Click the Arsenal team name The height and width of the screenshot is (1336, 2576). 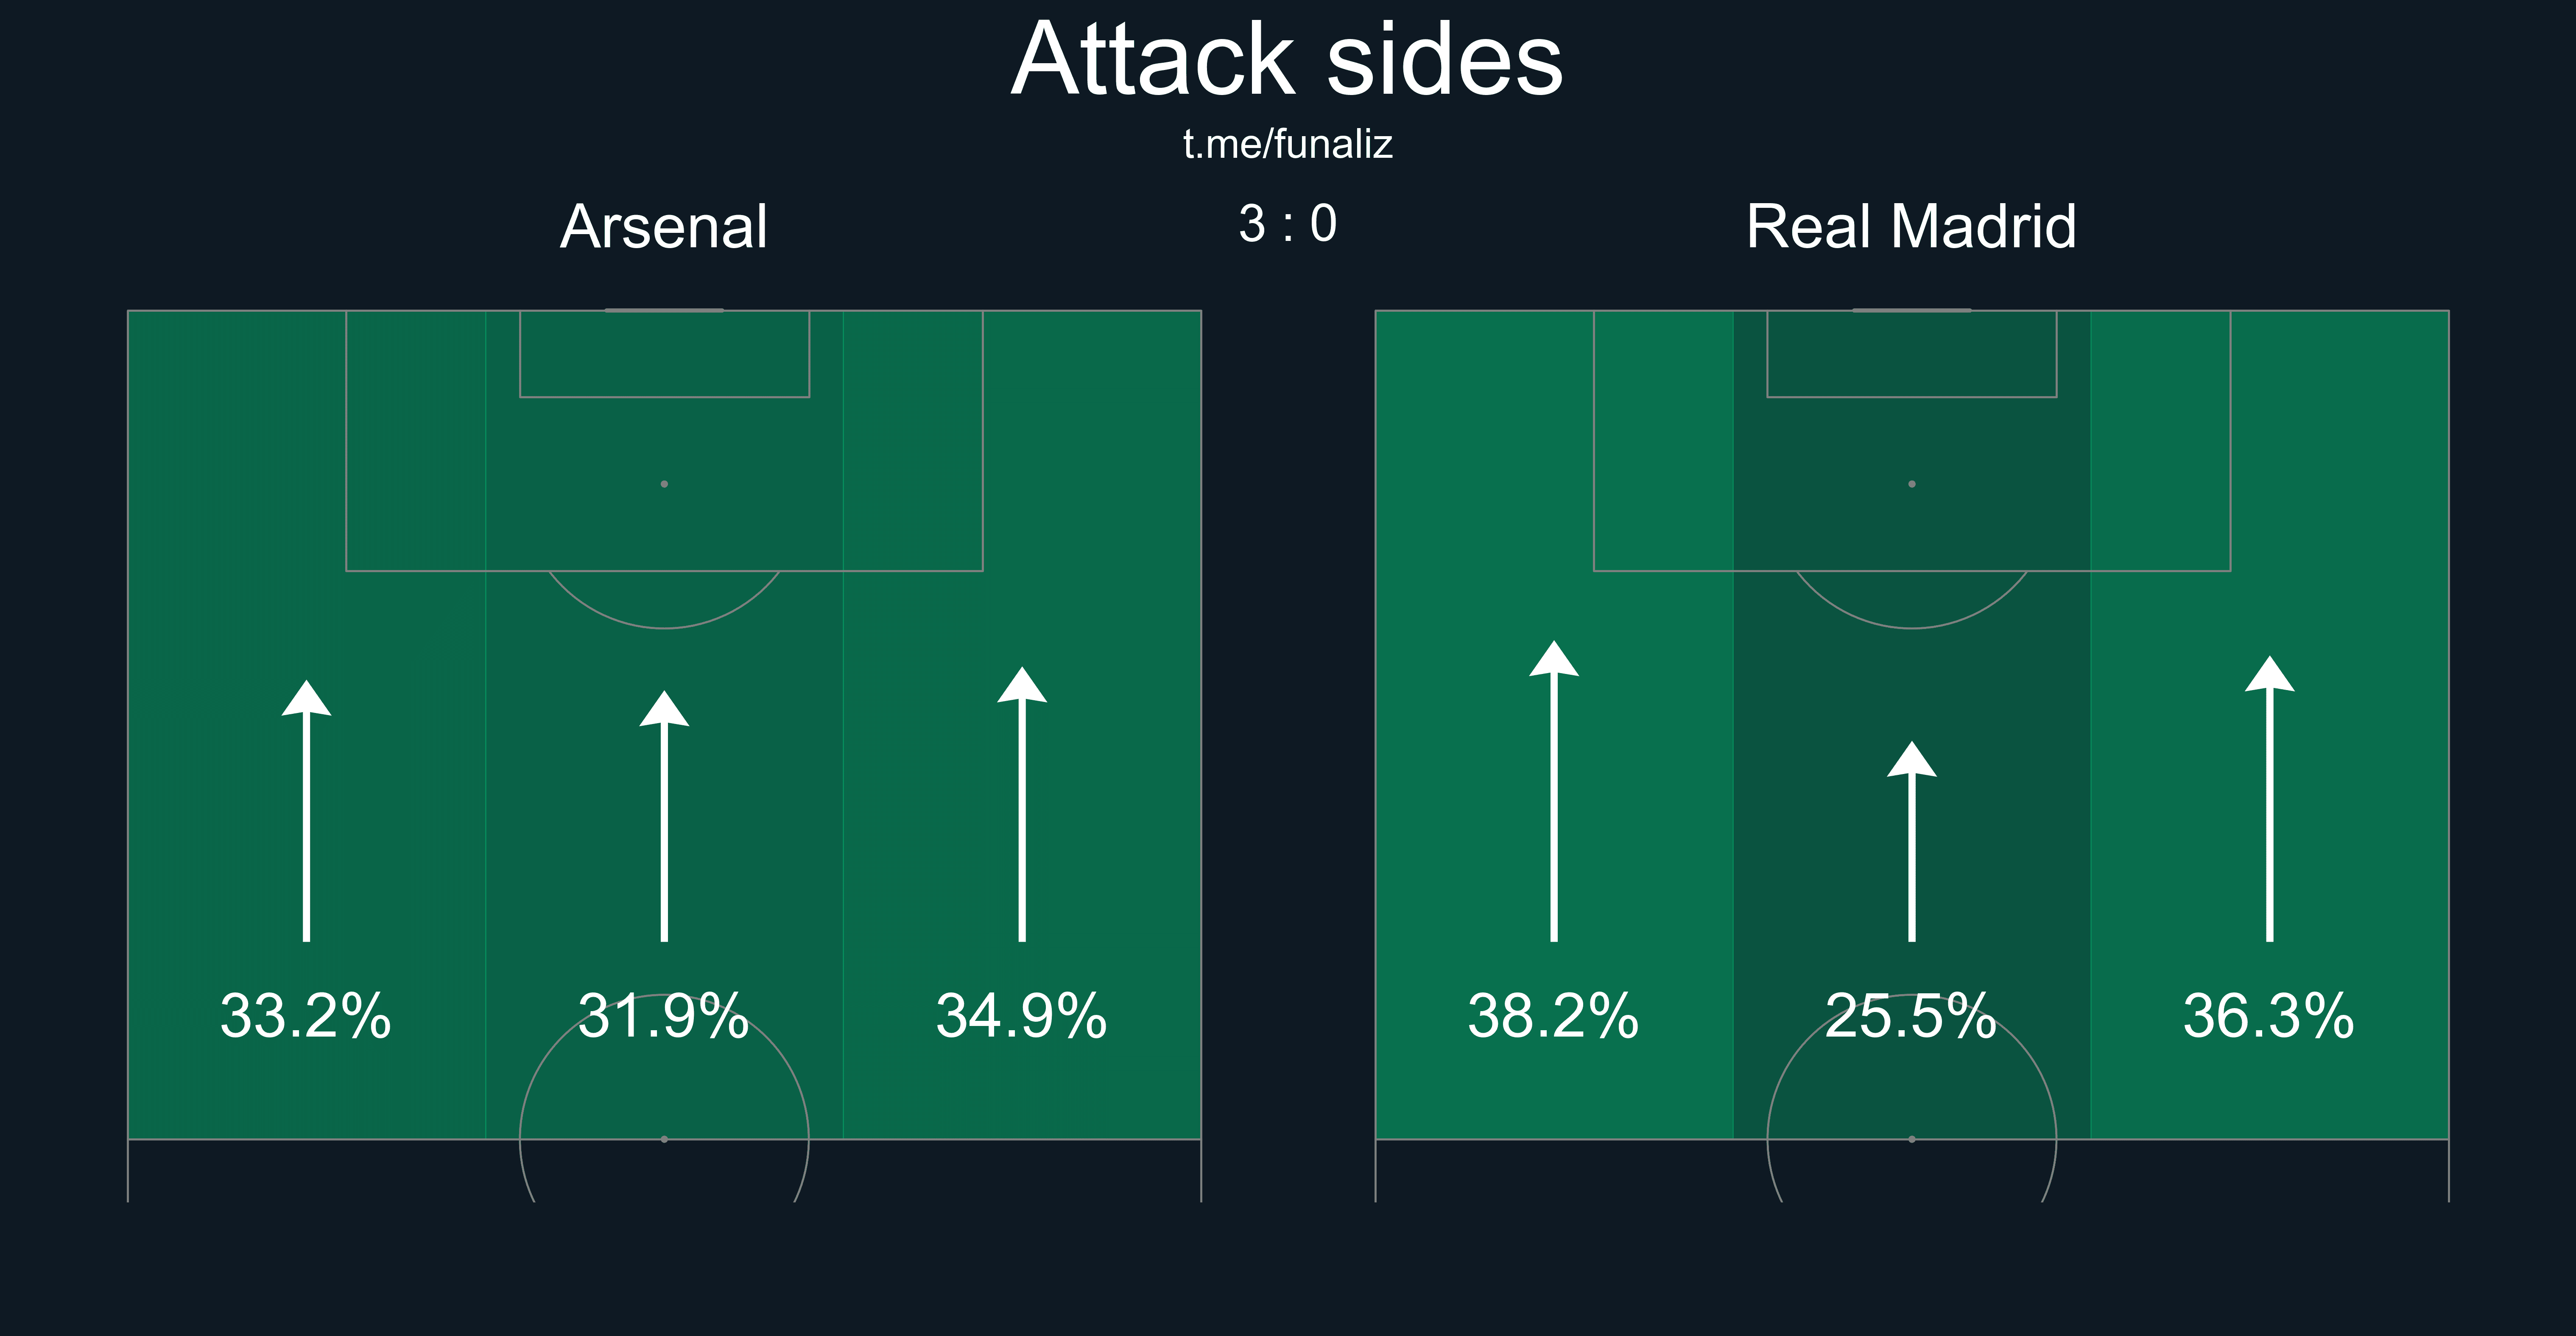[x=664, y=227]
